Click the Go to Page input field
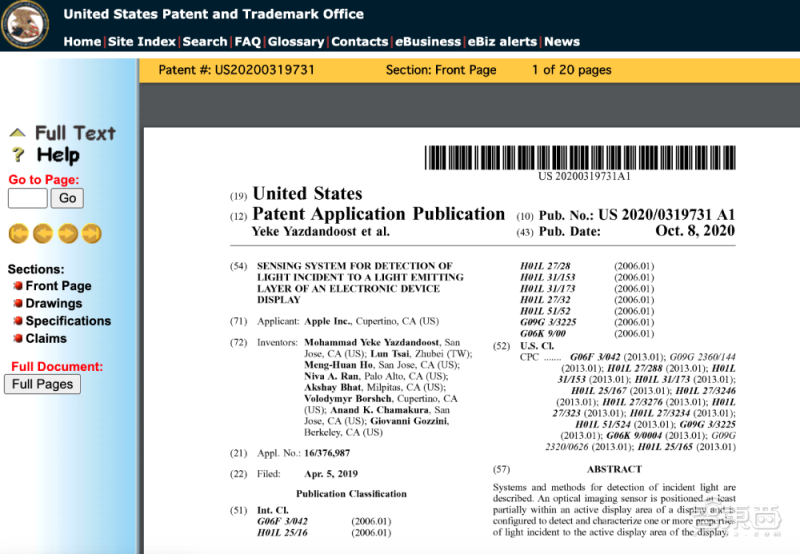The width and height of the screenshot is (800, 554). pyautogui.click(x=28, y=198)
